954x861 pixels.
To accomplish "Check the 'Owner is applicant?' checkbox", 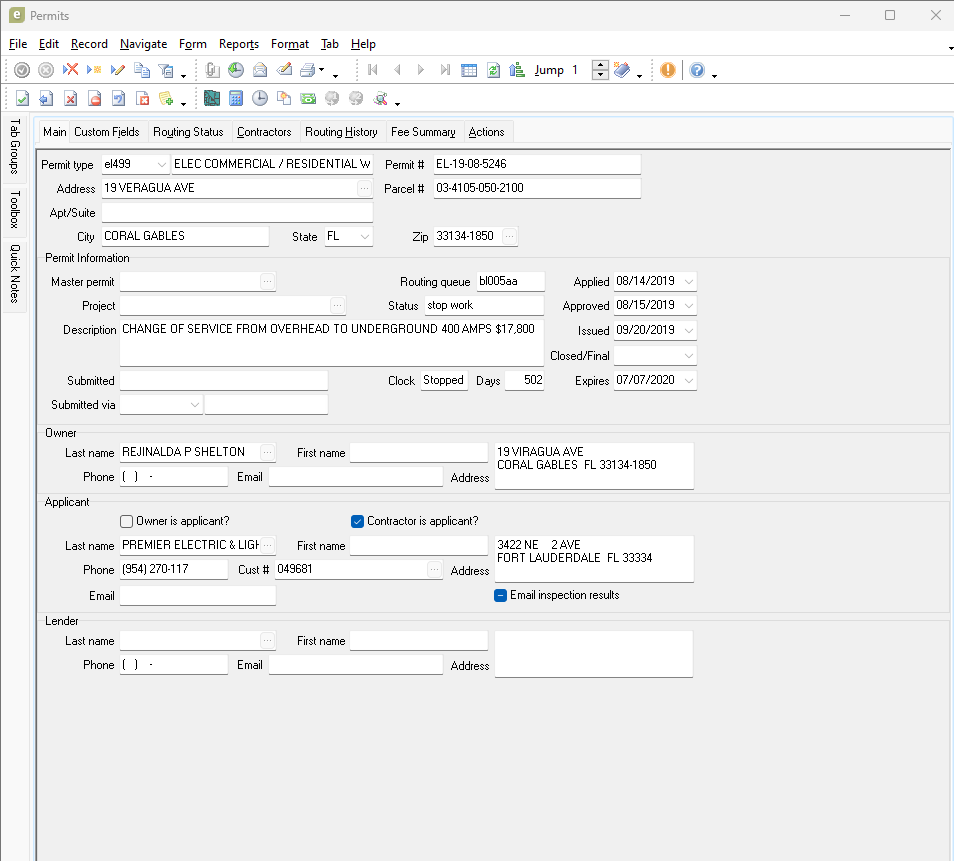I will pos(126,521).
